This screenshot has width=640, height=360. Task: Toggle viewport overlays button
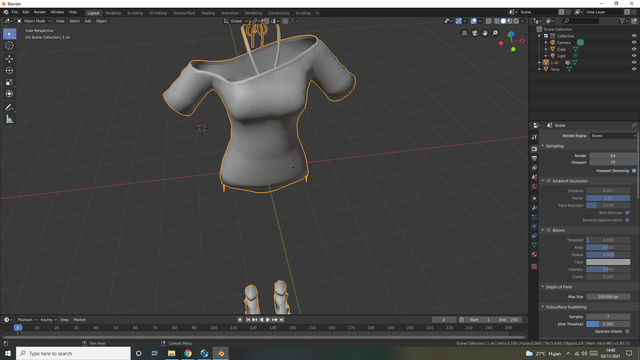coord(473,21)
